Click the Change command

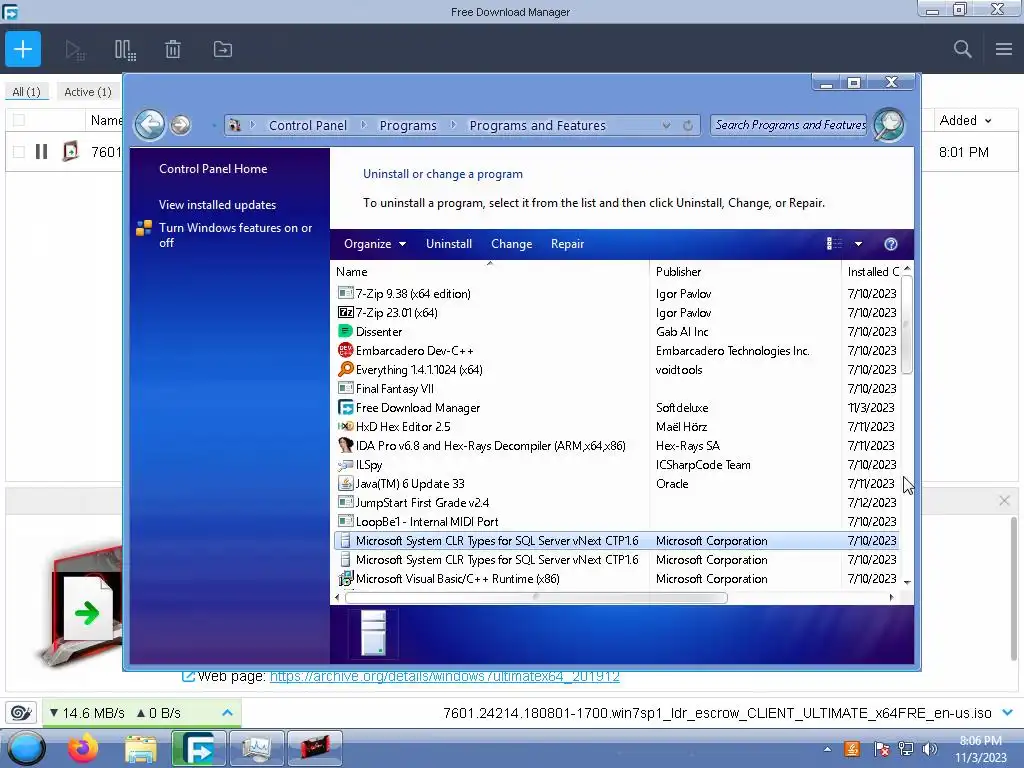[x=511, y=244]
